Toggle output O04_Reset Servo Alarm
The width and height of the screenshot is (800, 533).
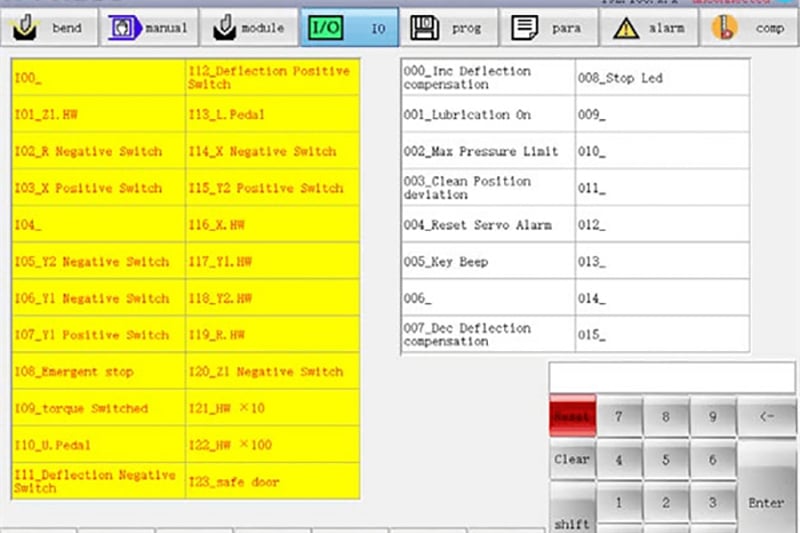pos(488,224)
